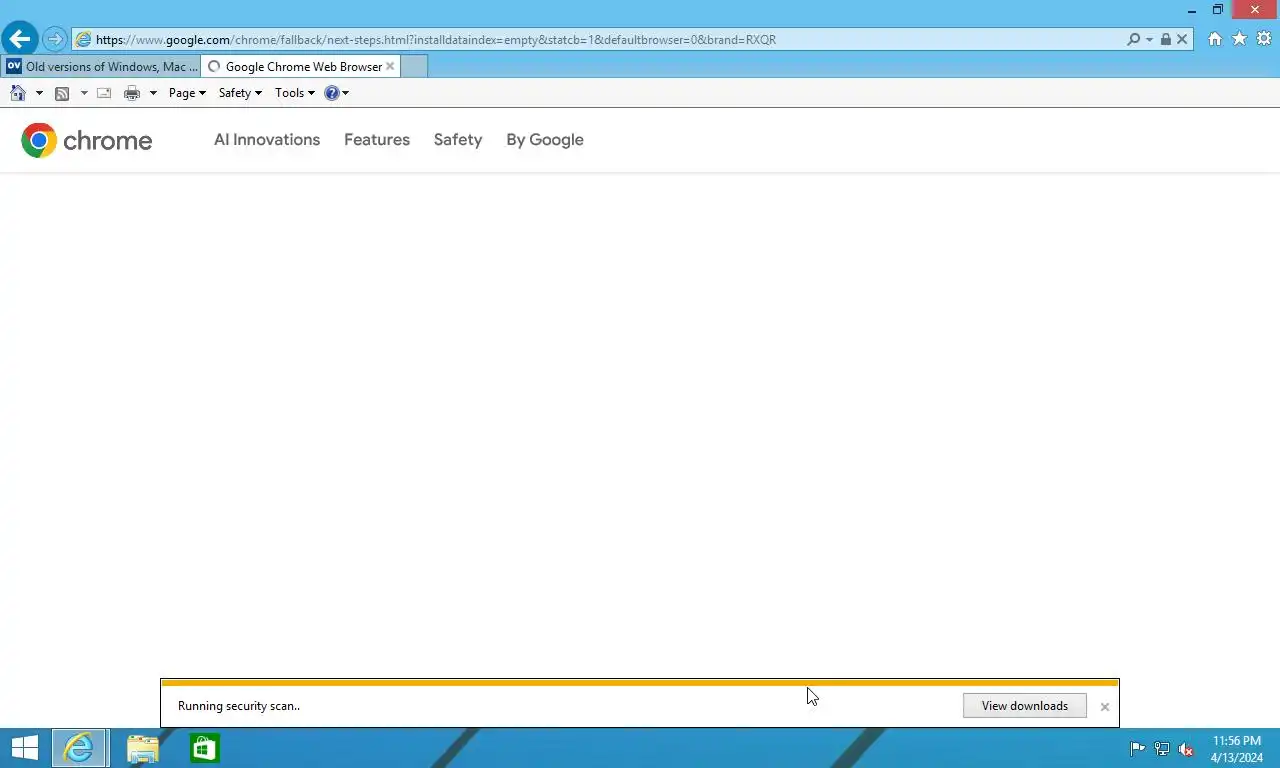
Task: Click the Running security scan text
Action: coord(239,706)
